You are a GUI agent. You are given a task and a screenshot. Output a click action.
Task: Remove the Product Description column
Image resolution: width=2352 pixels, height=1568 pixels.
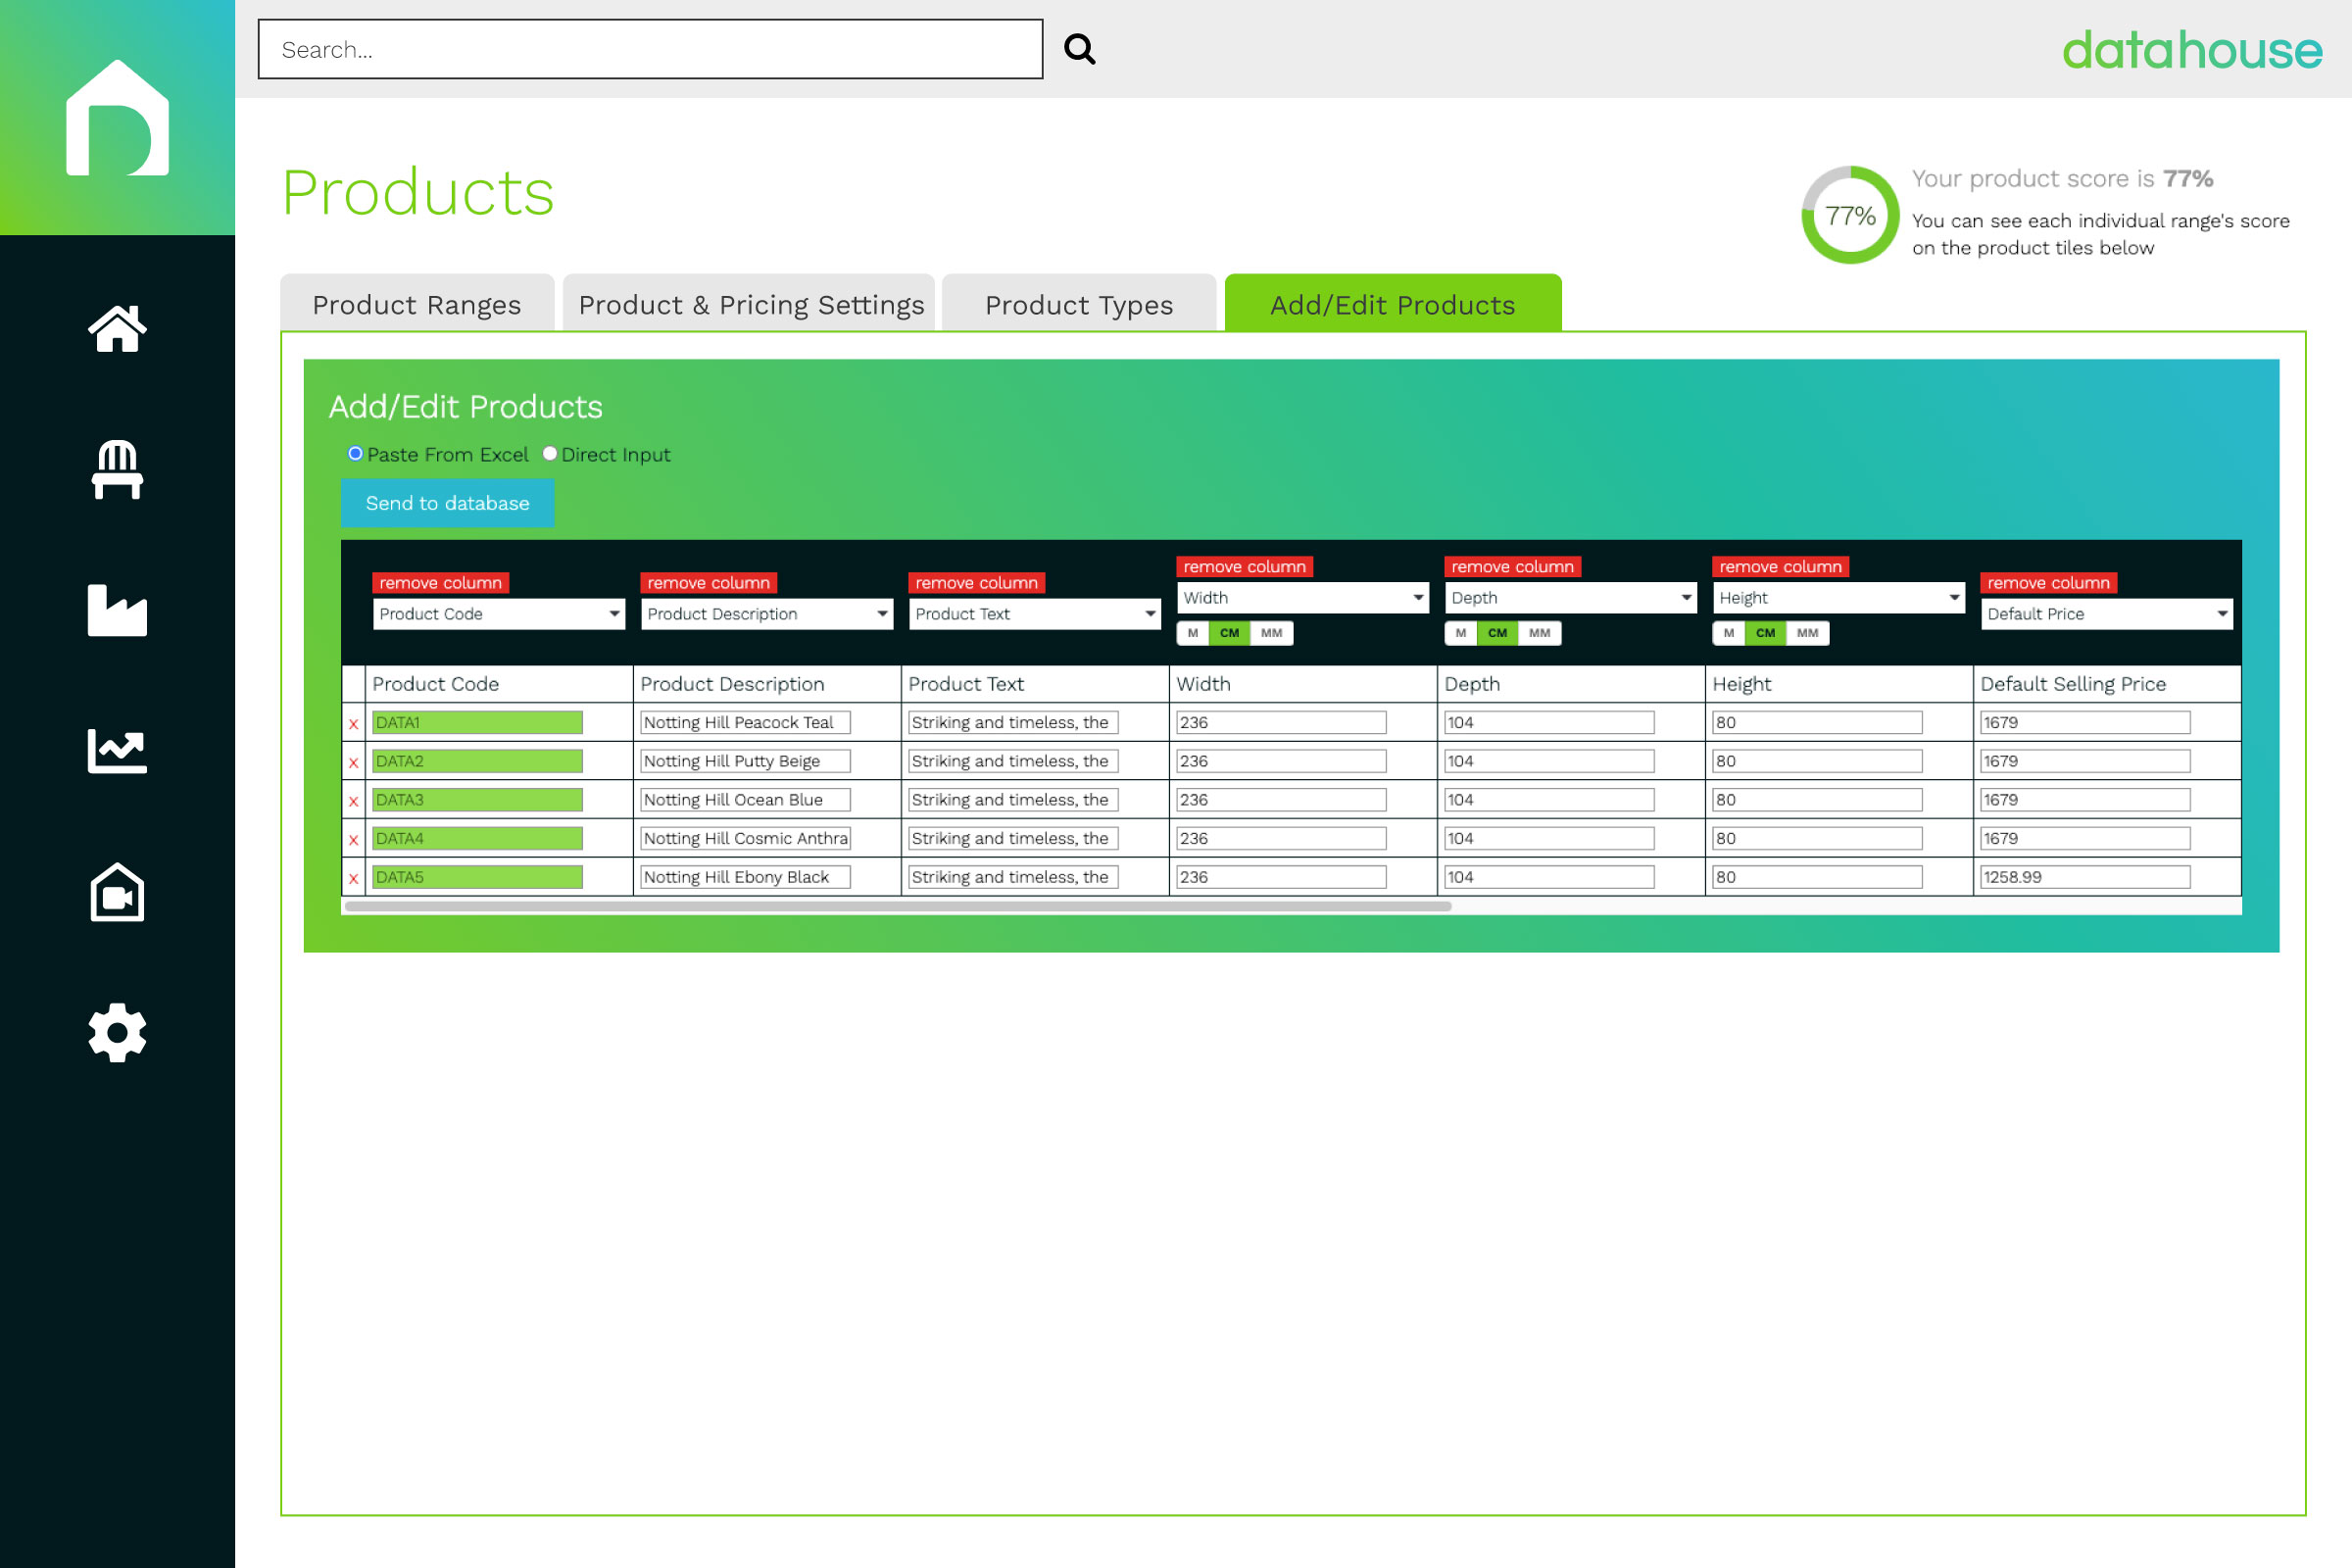[709, 583]
